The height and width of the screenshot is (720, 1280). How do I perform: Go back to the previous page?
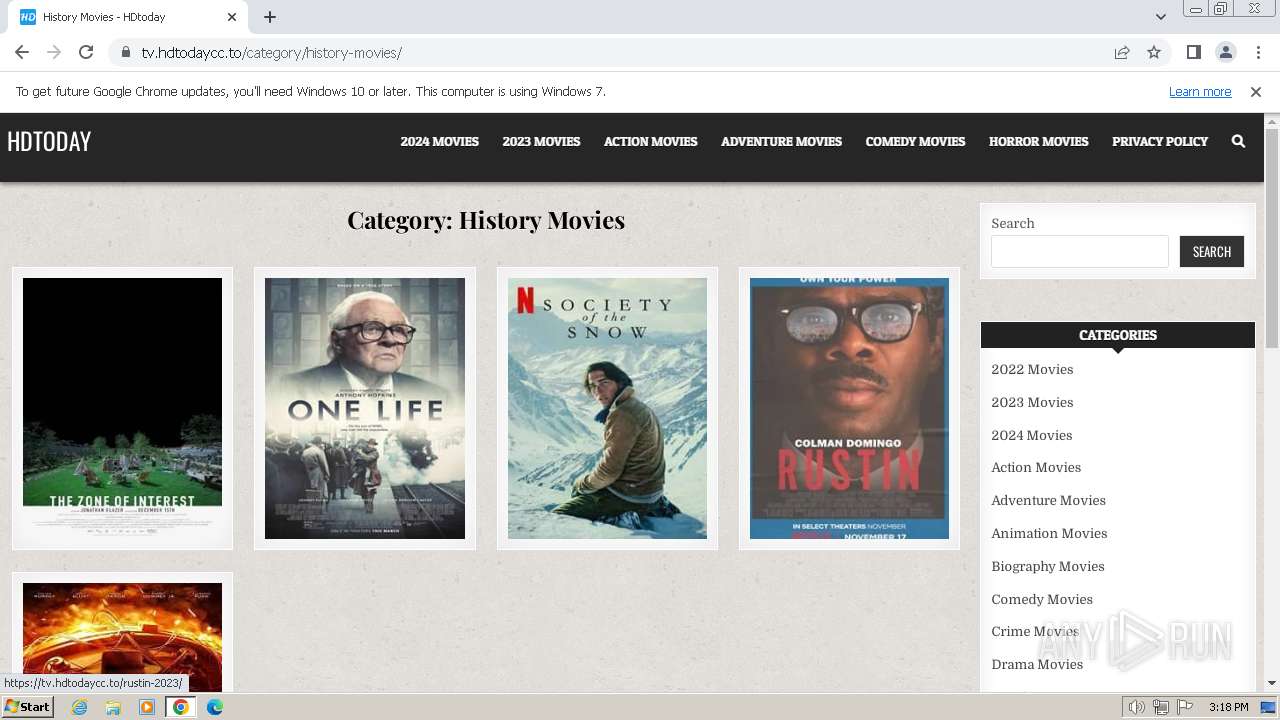[x=22, y=52]
